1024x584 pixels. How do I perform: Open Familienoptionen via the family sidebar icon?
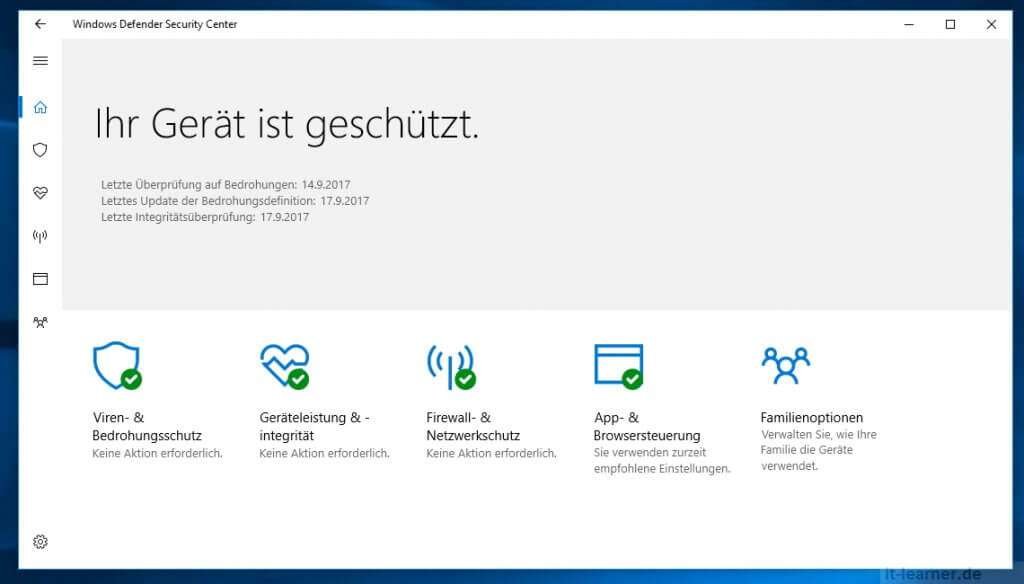coord(40,322)
